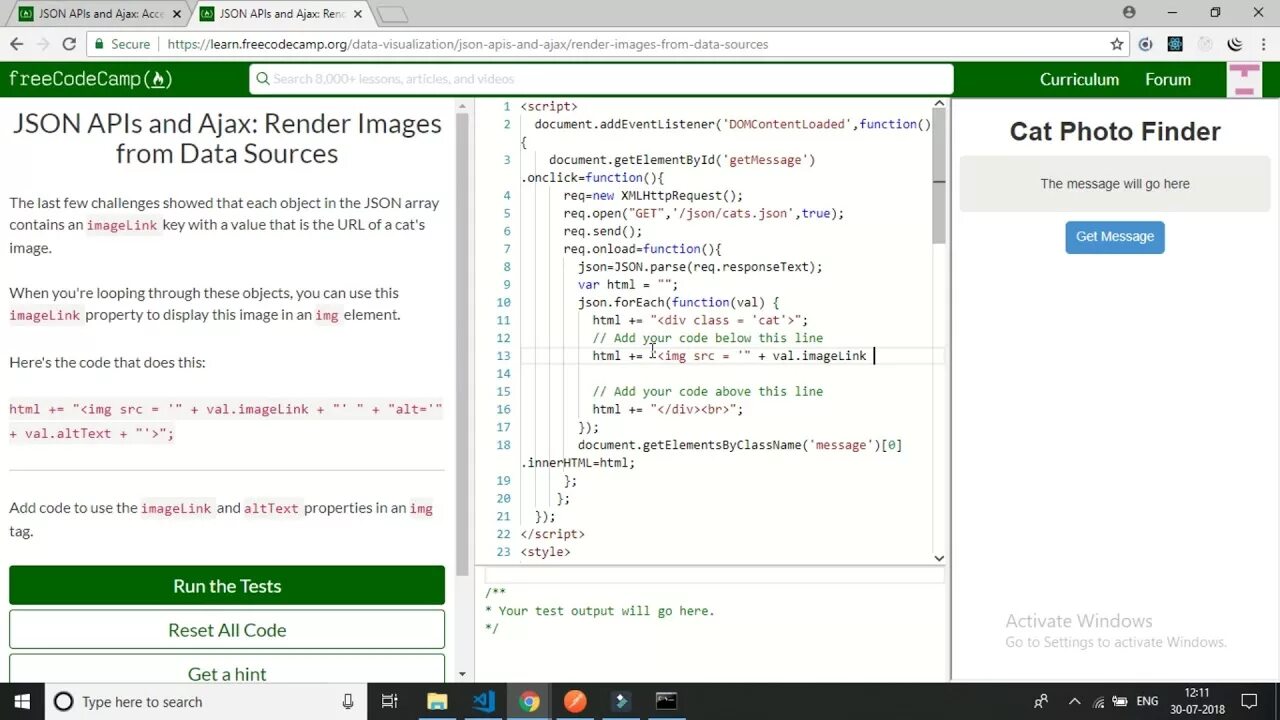1280x720 pixels.
Task: Click the Chrome icon in the taskbar
Action: click(x=529, y=702)
